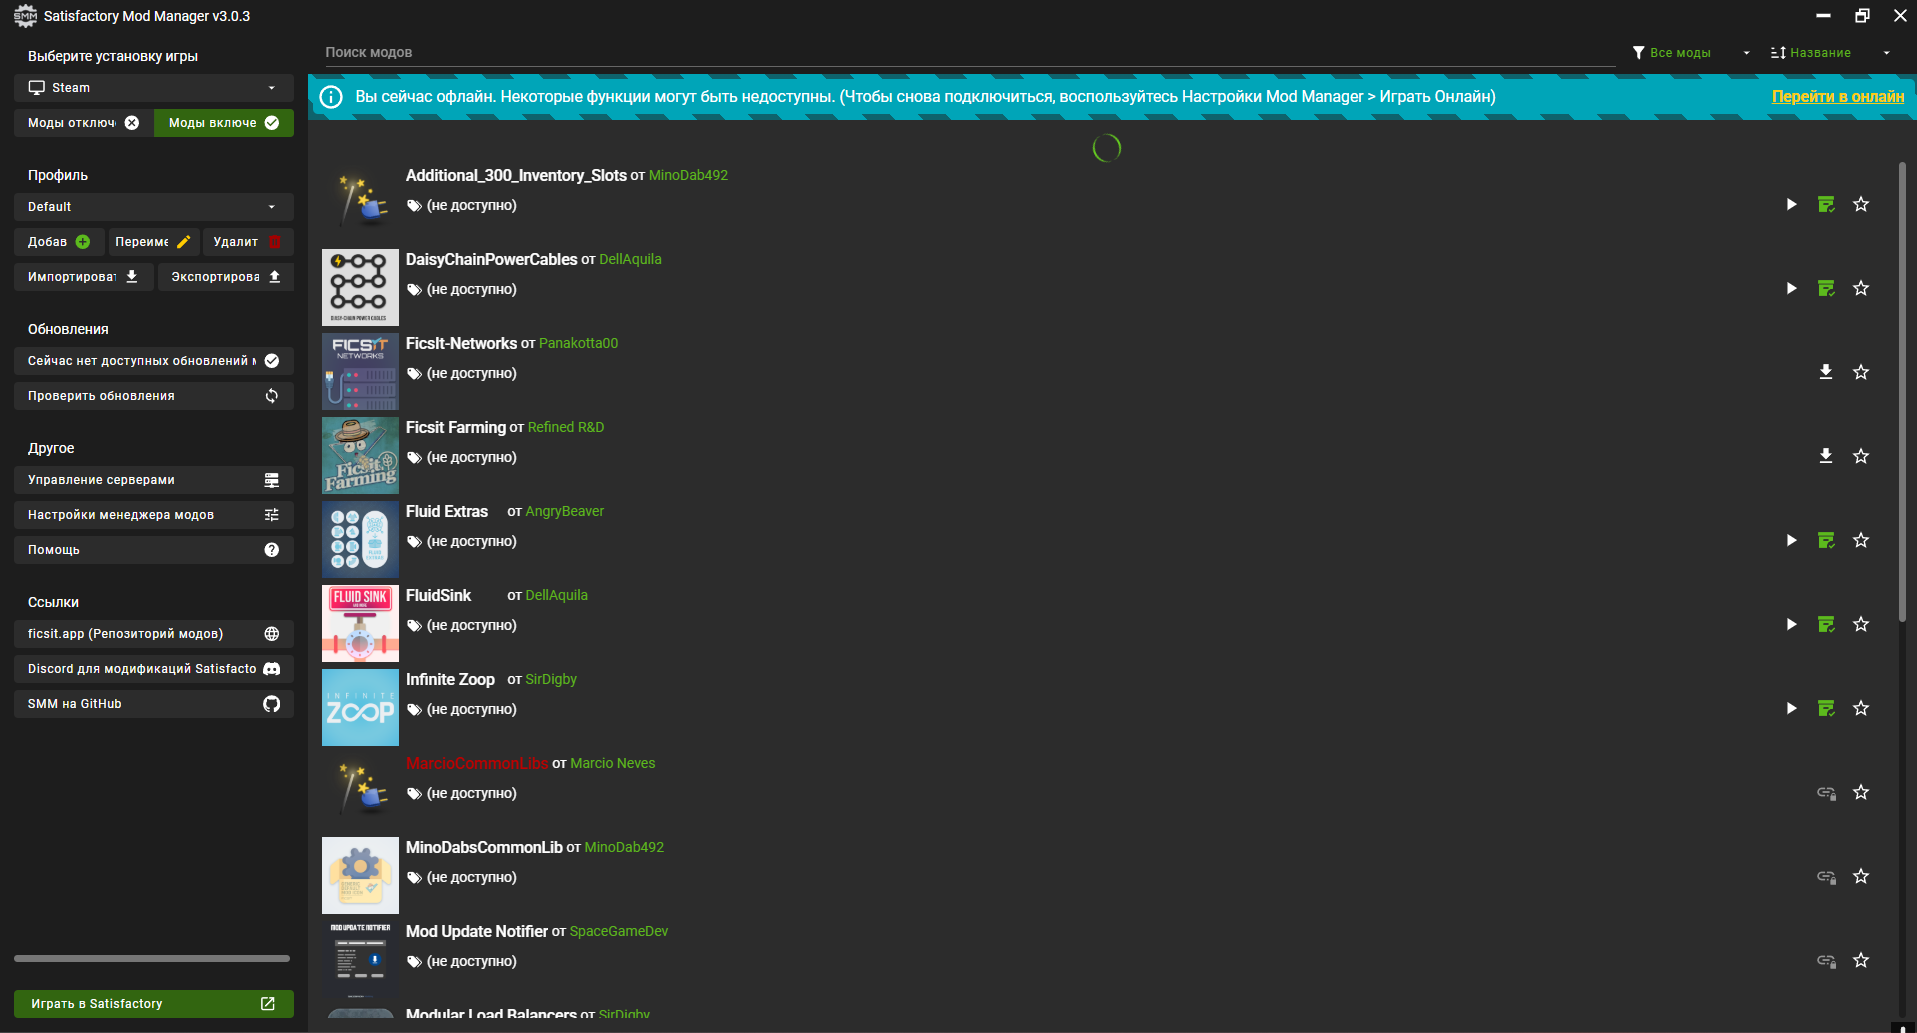1917x1033 pixels.
Task: Open Все моды filter dropdown
Action: tap(1691, 53)
